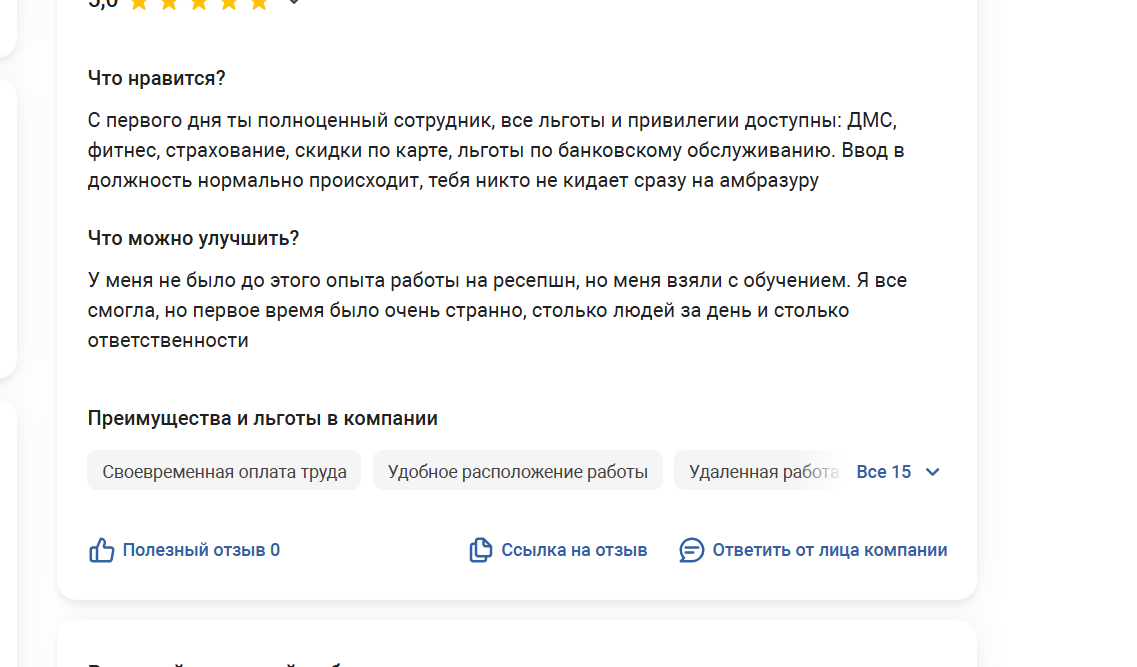Click the copy icon beside Ссылка на отзыв
Image resolution: width=1137 pixels, height=667 pixels.
tap(481, 550)
